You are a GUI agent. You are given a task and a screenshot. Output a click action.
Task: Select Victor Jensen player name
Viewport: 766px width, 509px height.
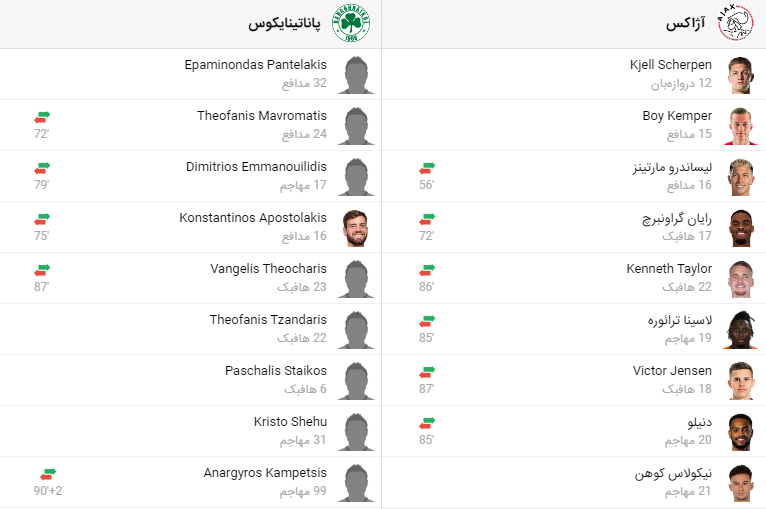[672, 371]
